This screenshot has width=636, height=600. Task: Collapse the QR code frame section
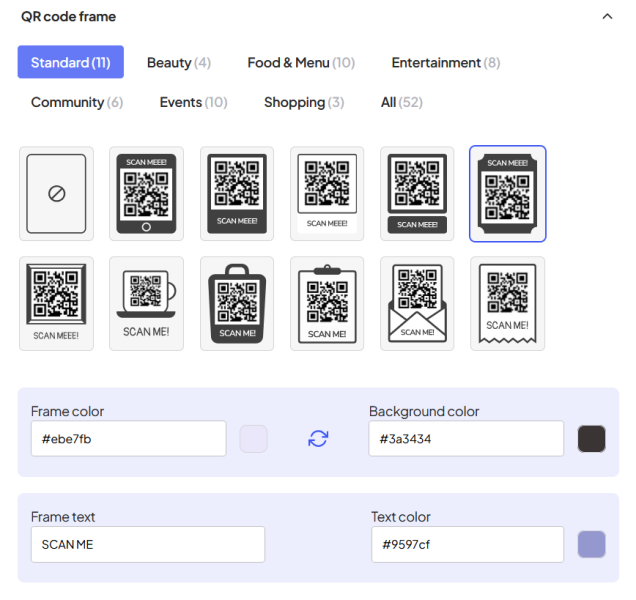[607, 17]
